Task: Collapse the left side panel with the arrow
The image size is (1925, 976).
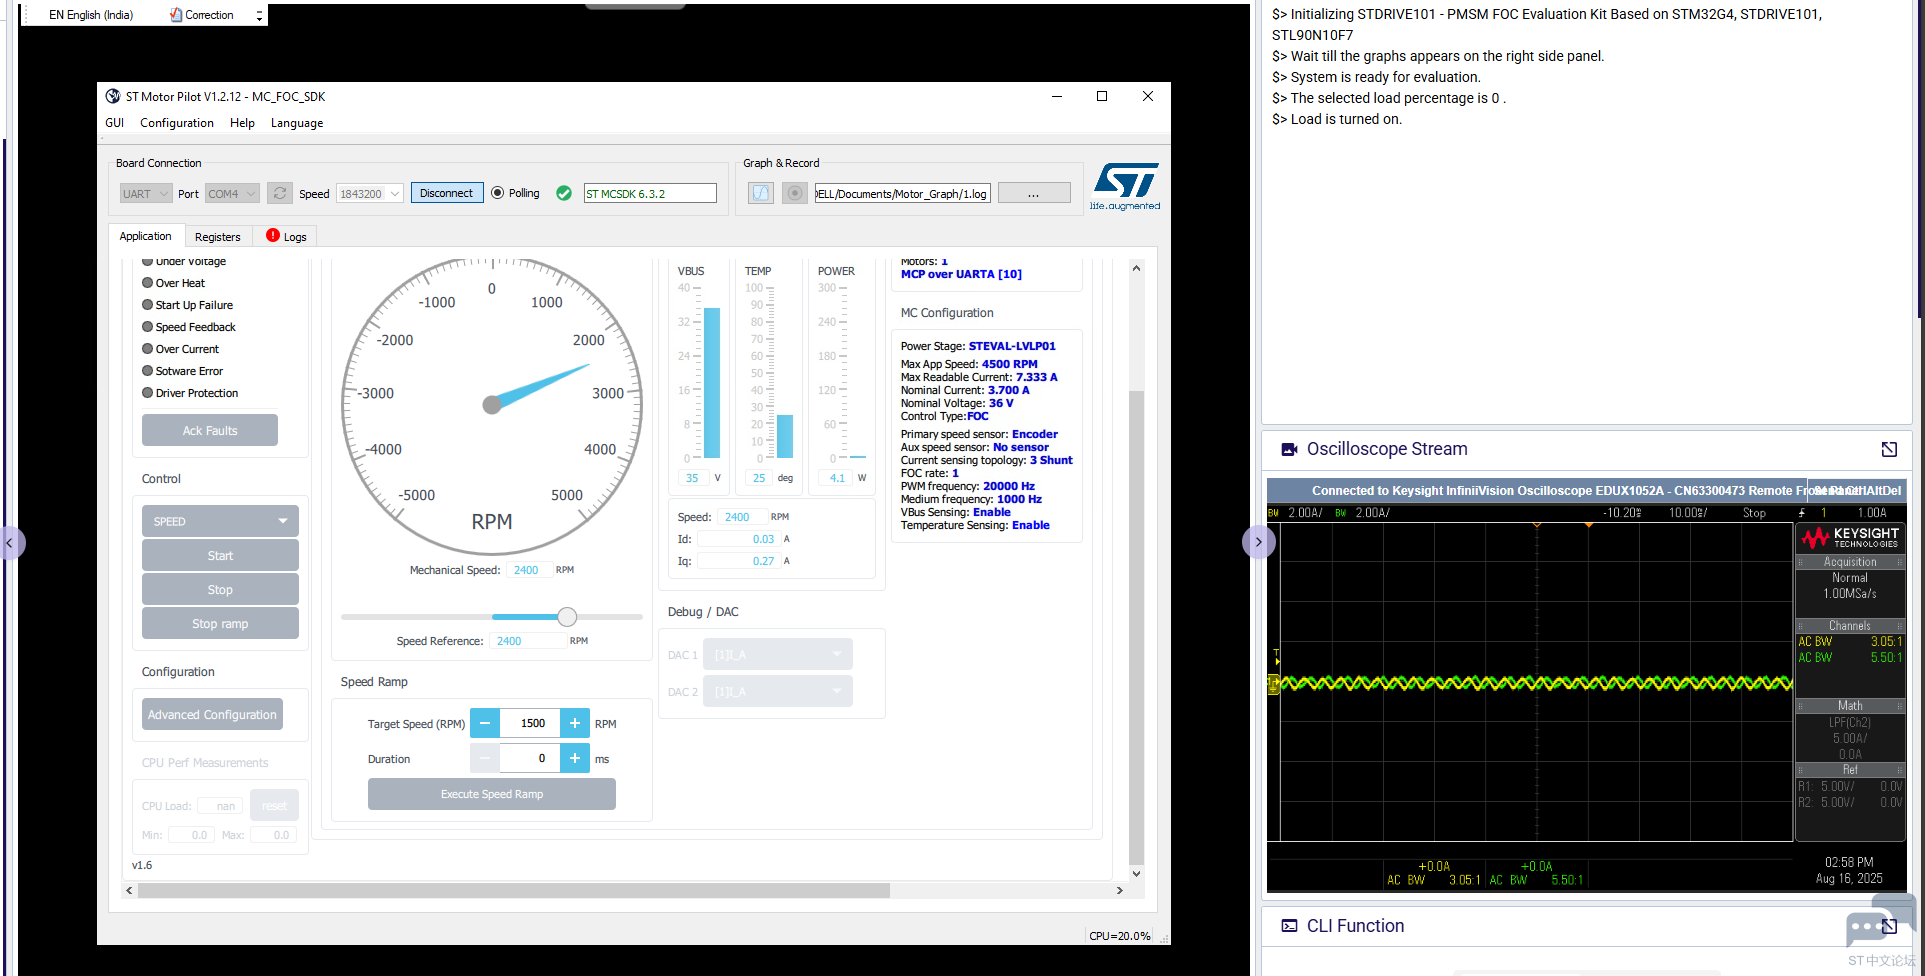Action: 9,543
